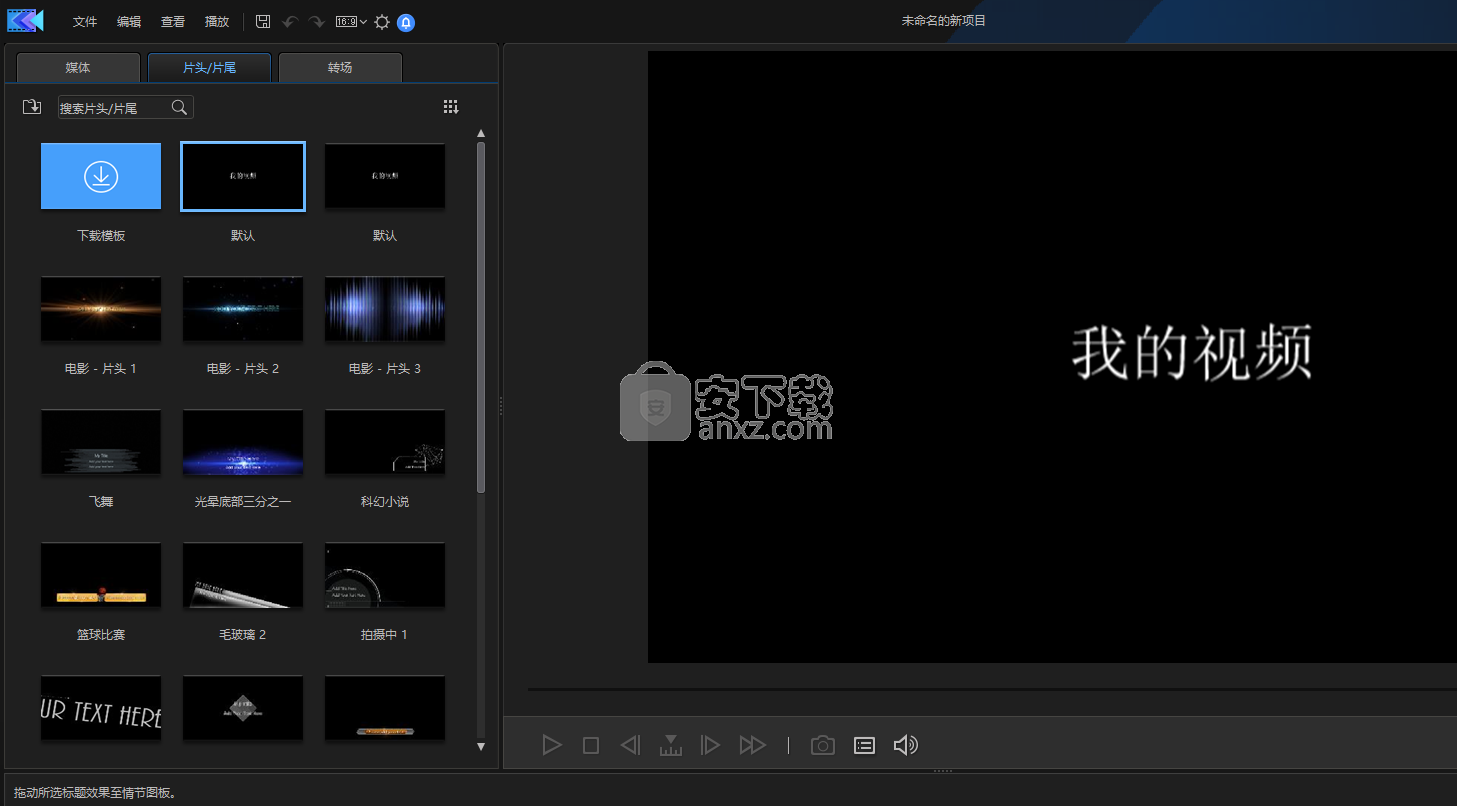Open the 文件 menu
Screen dimensions: 1457x806
pyautogui.click(x=85, y=21)
